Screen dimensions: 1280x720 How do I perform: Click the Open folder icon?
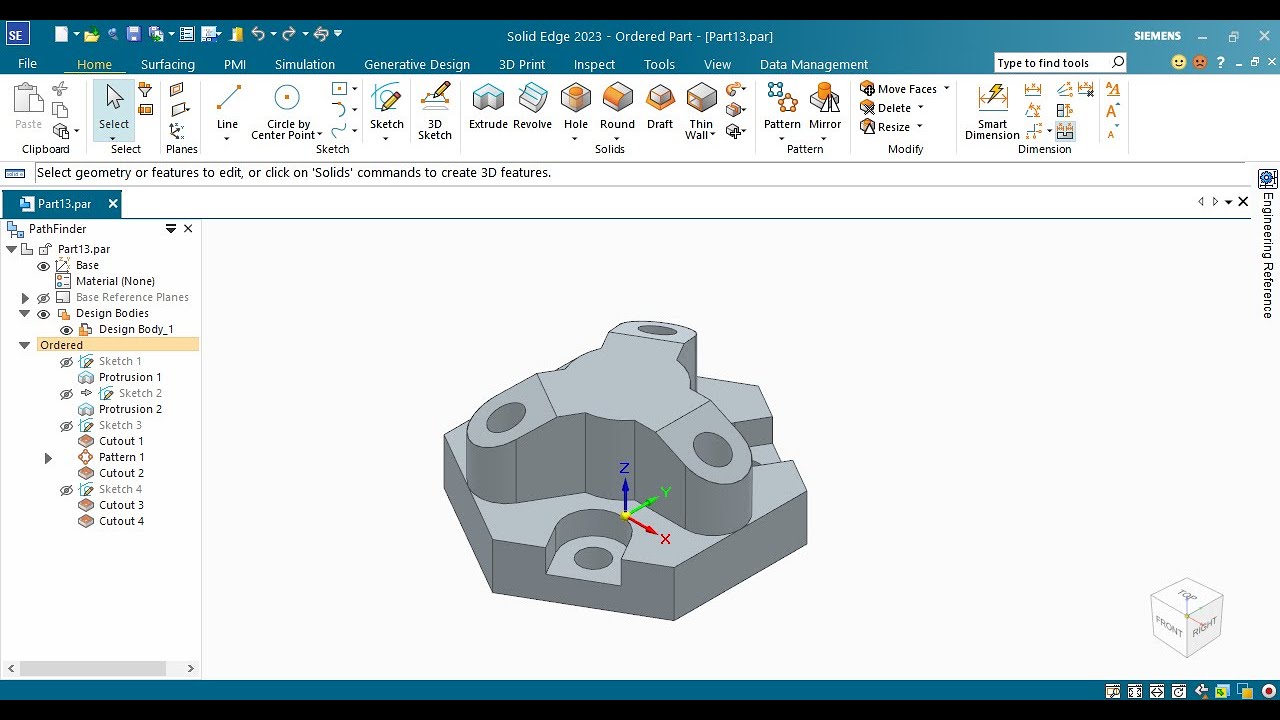pos(91,34)
